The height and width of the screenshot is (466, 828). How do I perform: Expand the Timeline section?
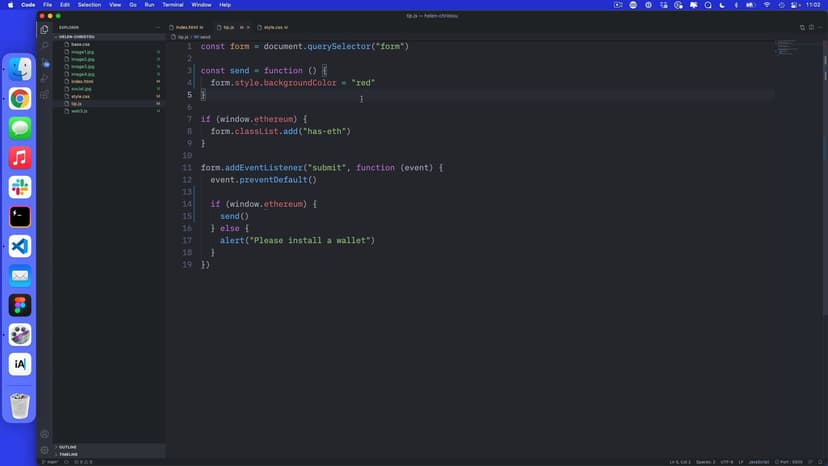click(x=68, y=454)
